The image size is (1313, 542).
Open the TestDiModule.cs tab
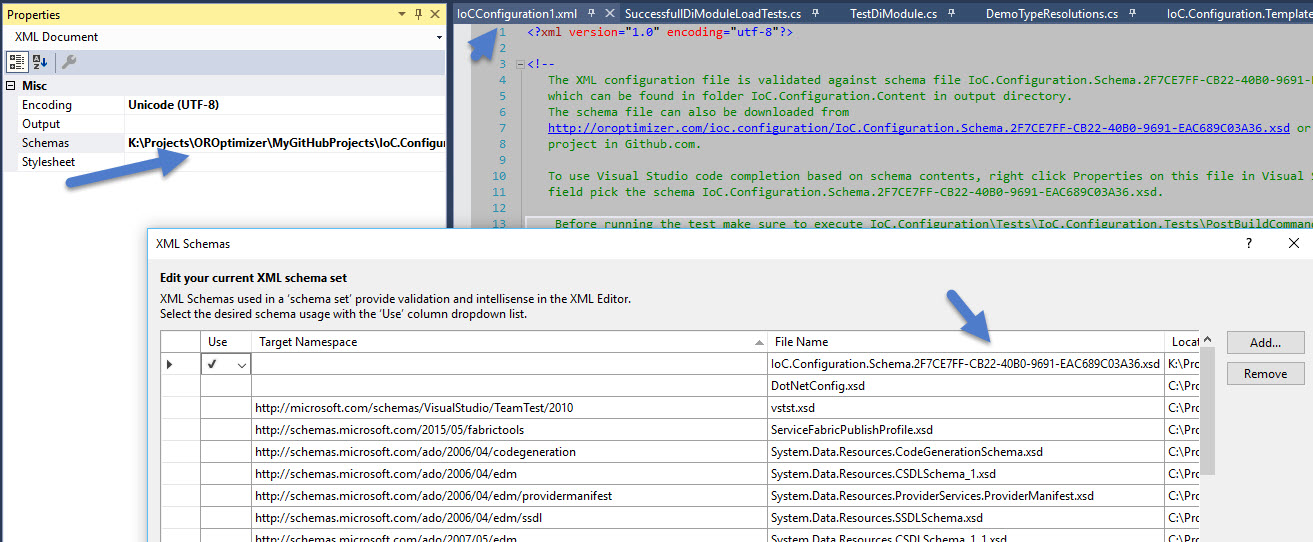tap(893, 14)
